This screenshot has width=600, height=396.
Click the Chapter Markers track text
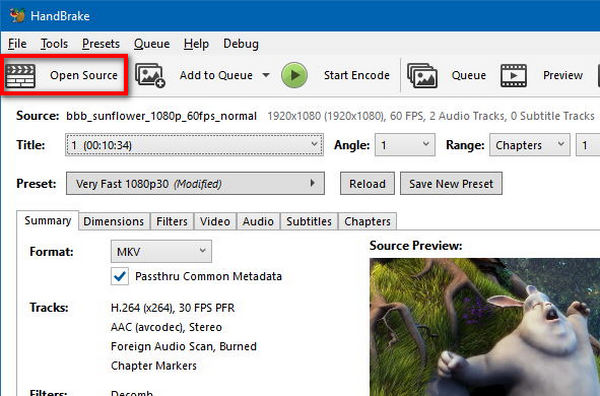(x=154, y=365)
